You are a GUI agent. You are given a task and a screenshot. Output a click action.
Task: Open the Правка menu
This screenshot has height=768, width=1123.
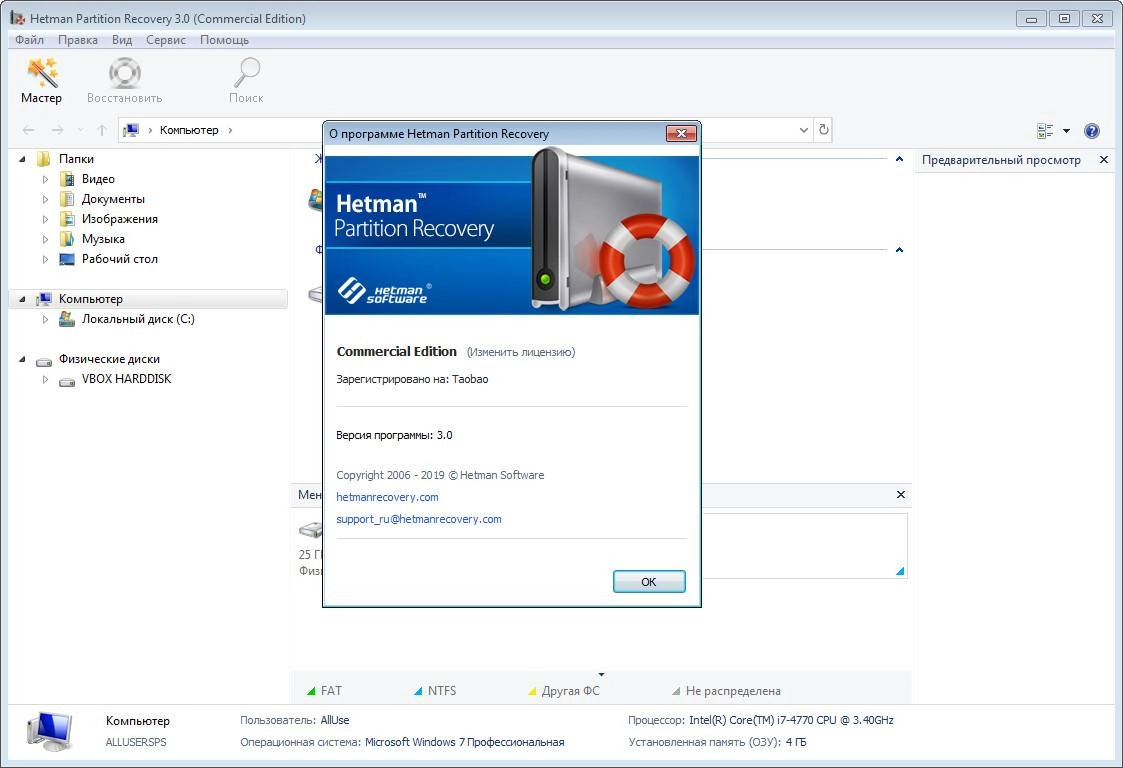click(77, 39)
